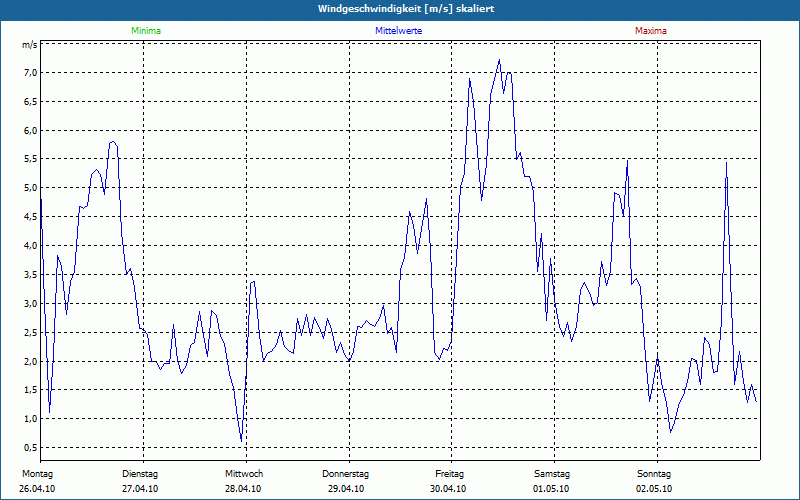
Task: Click the 01.05.10 date label
Action: pyautogui.click(x=551, y=489)
